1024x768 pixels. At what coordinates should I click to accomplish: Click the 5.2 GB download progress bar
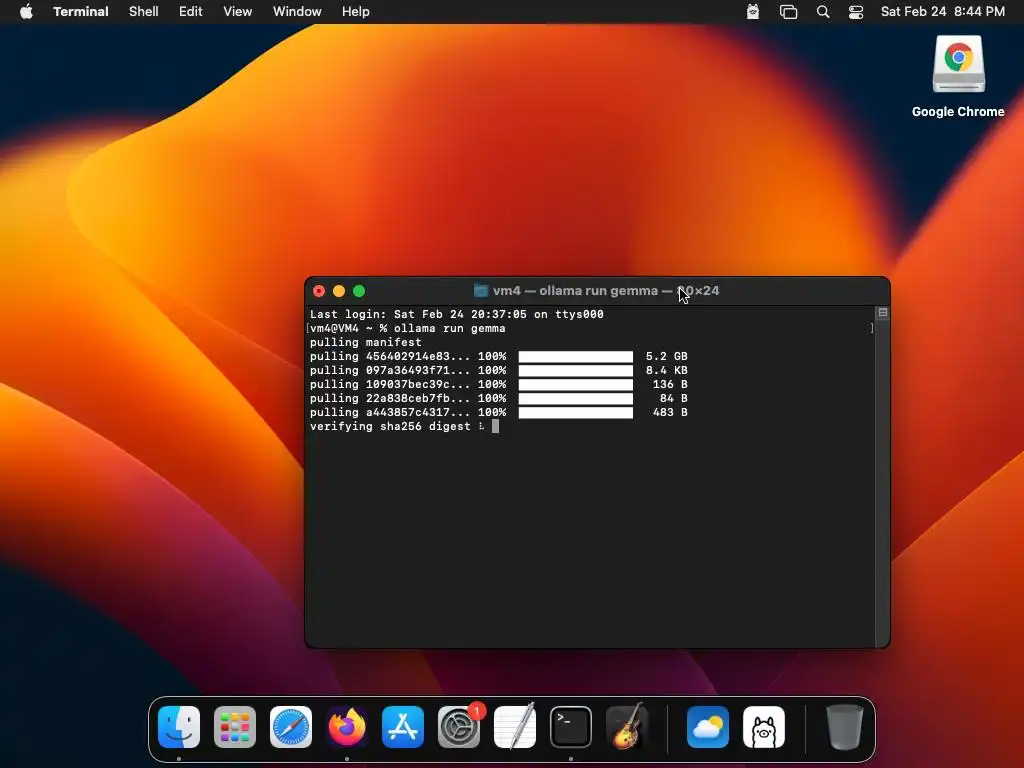pyautogui.click(x=576, y=357)
